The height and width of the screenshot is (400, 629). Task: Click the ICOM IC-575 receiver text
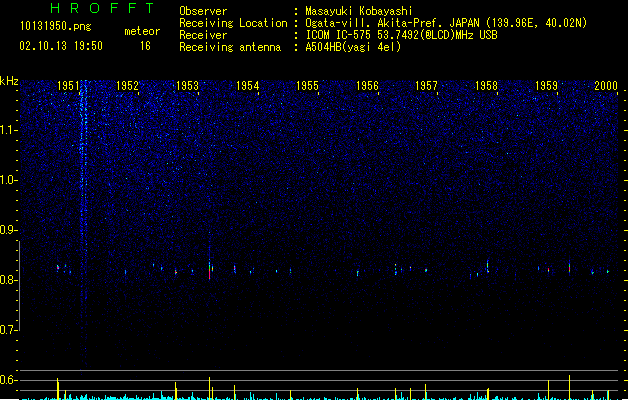(x=402, y=35)
